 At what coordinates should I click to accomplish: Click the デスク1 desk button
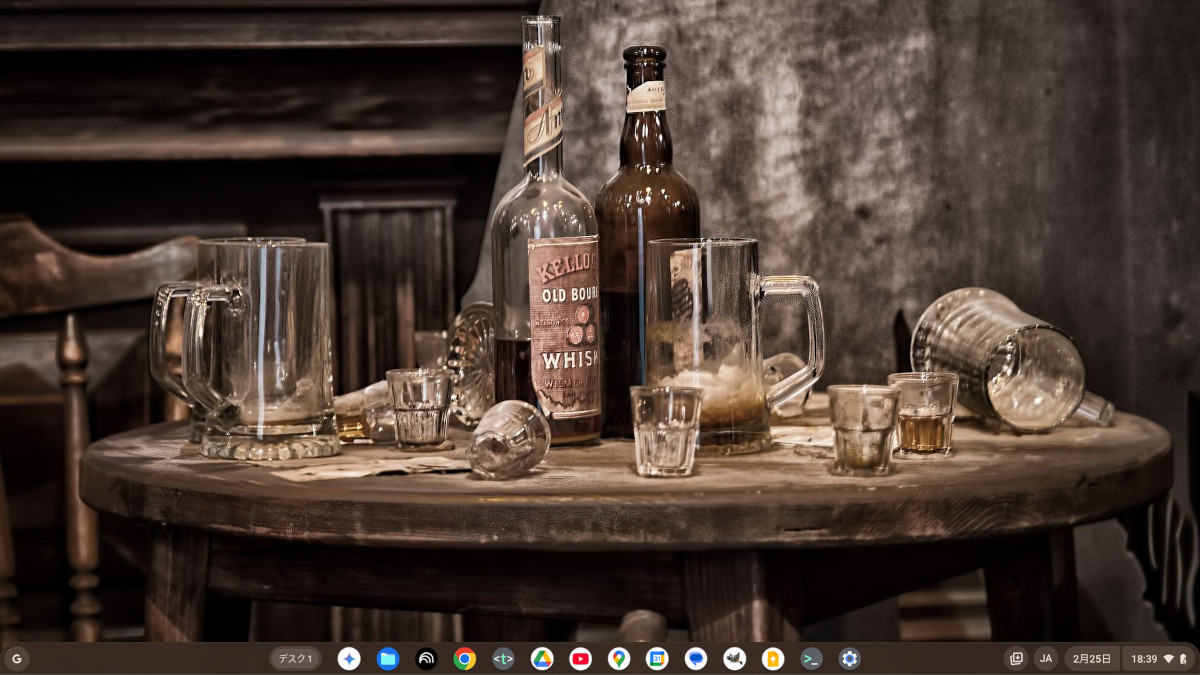(295, 659)
